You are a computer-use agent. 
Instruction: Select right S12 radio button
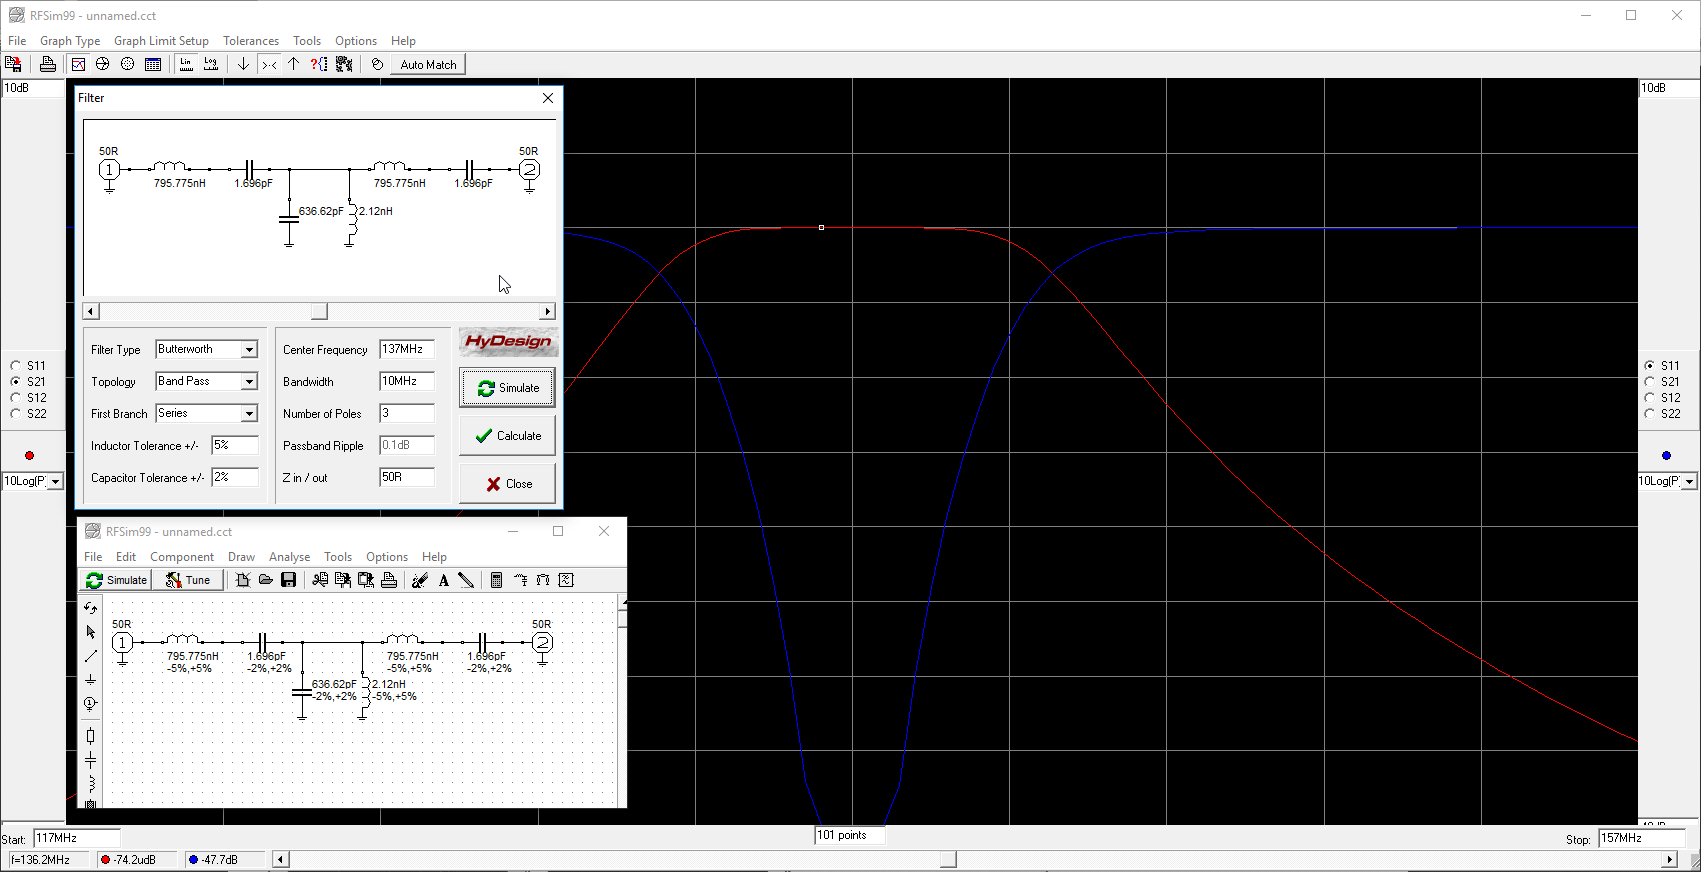coord(1650,398)
